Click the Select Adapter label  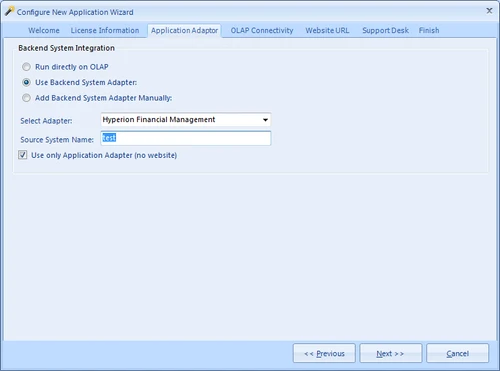46,121
